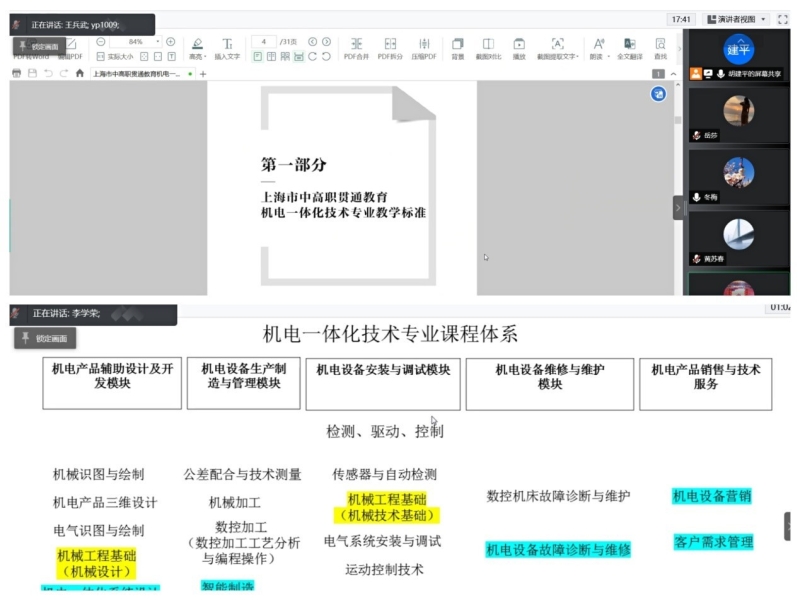This screenshot has width=800, height=600.
Task: Open a new tab with the plus button
Action: pos(205,74)
